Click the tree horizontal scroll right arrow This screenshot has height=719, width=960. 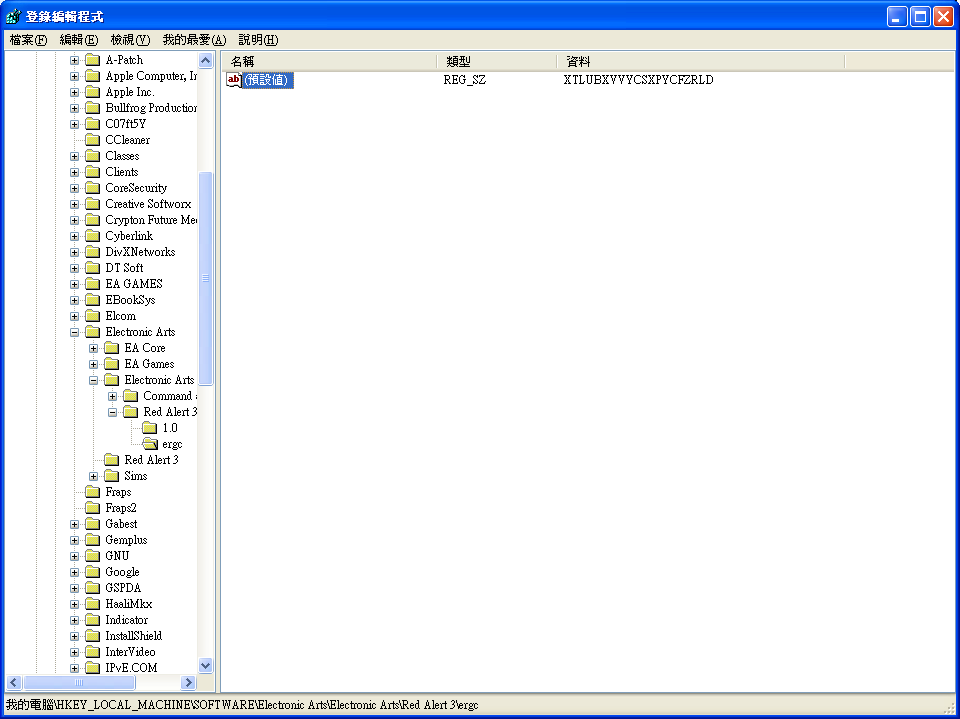pos(188,682)
